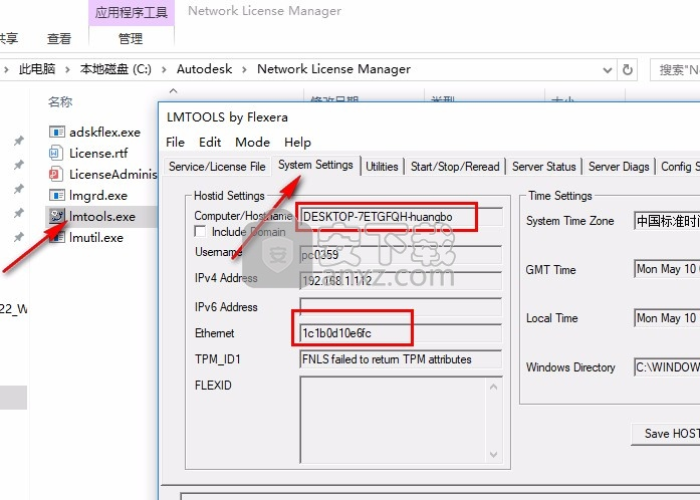Screen dimensions: 700x500
Task: Click the pin icon beside lmtools.exe
Action: (x=18, y=213)
